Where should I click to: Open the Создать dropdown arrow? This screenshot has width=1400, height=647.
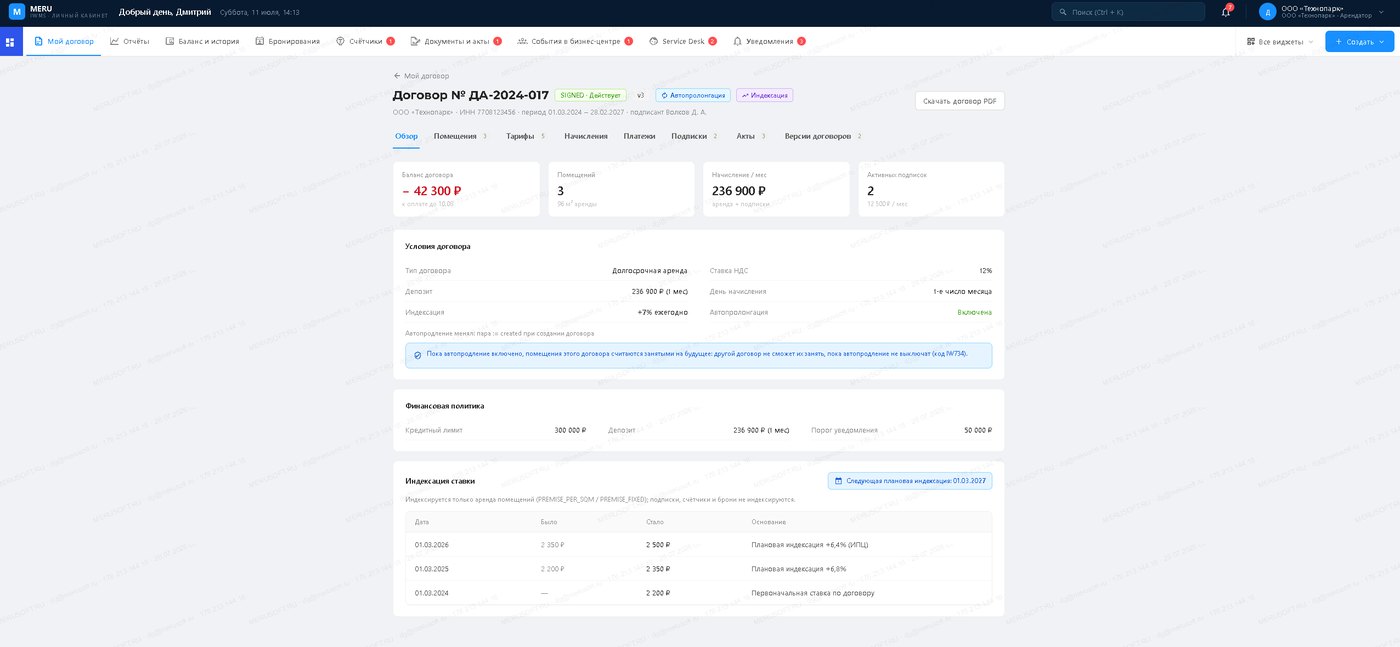(1381, 41)
